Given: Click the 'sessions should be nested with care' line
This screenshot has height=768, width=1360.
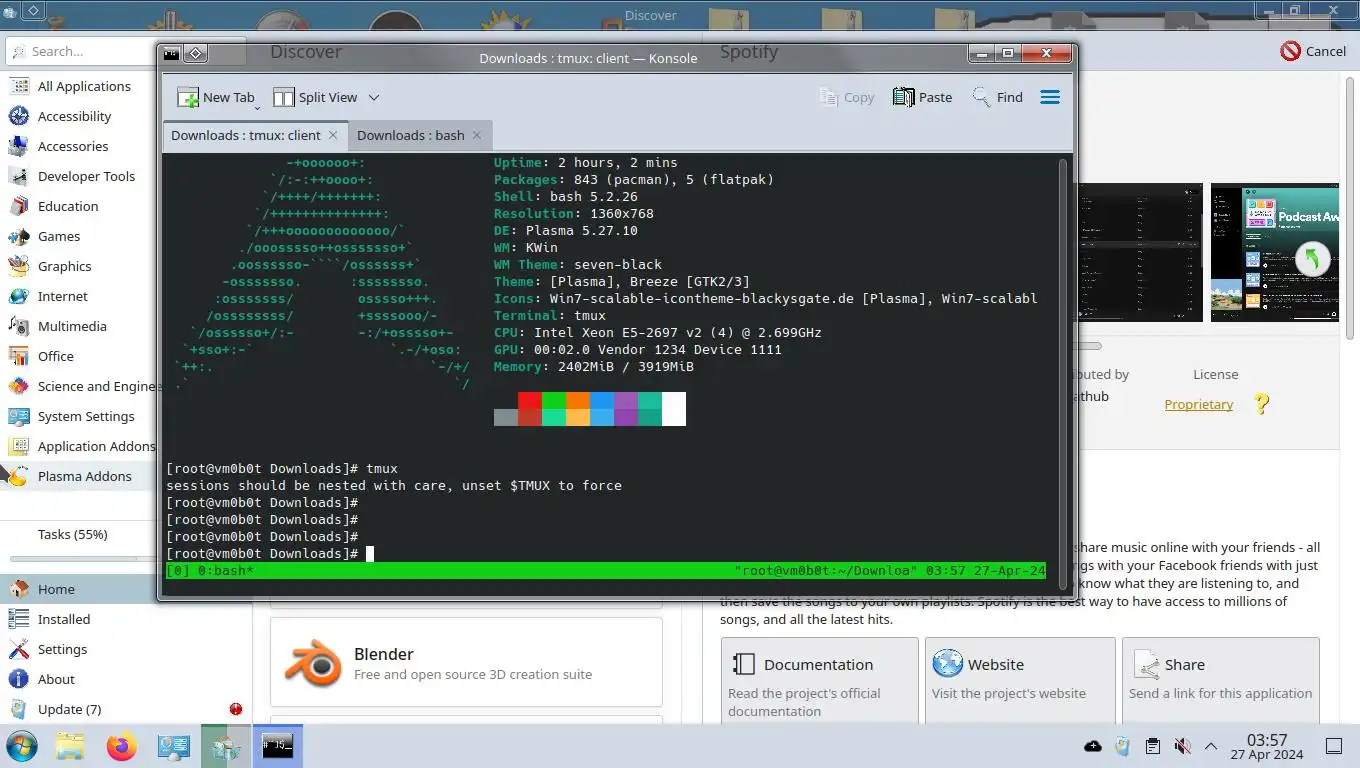Looking at the screenshot, I should click(x=394, y=485).
